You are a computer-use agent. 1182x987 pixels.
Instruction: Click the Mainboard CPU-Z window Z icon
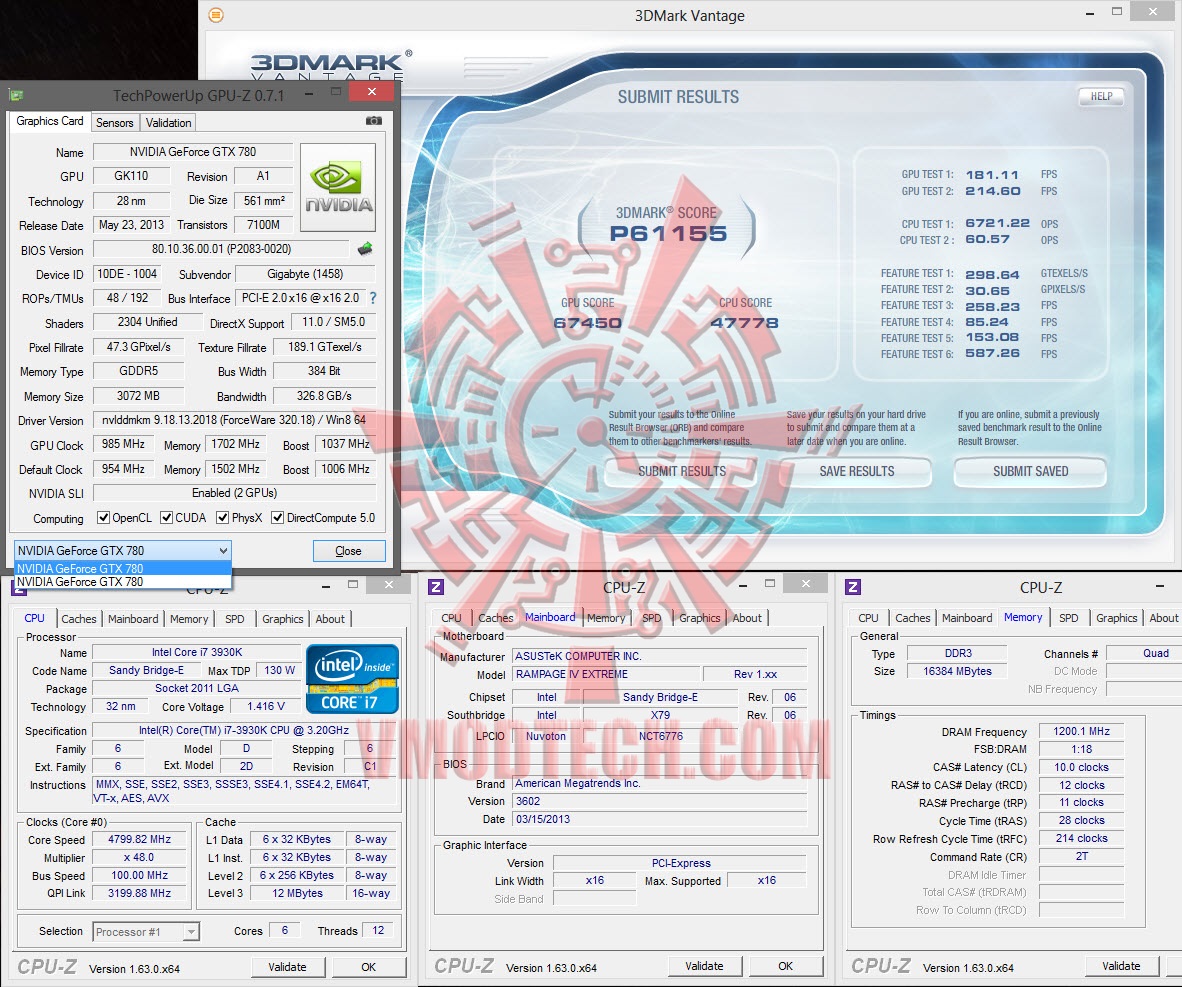pyautogui.click(x=436, y=587)
